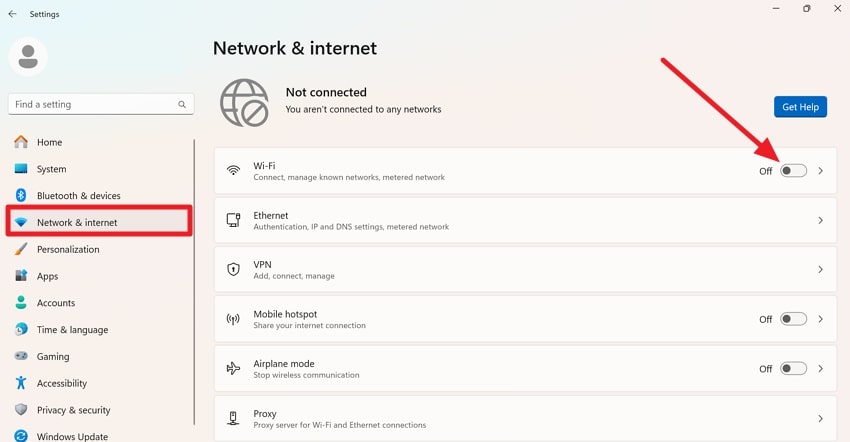This screenshot has width=850, height=442.
Task: Click the Mobile hotspot signal icon
Action: (233, 319)
